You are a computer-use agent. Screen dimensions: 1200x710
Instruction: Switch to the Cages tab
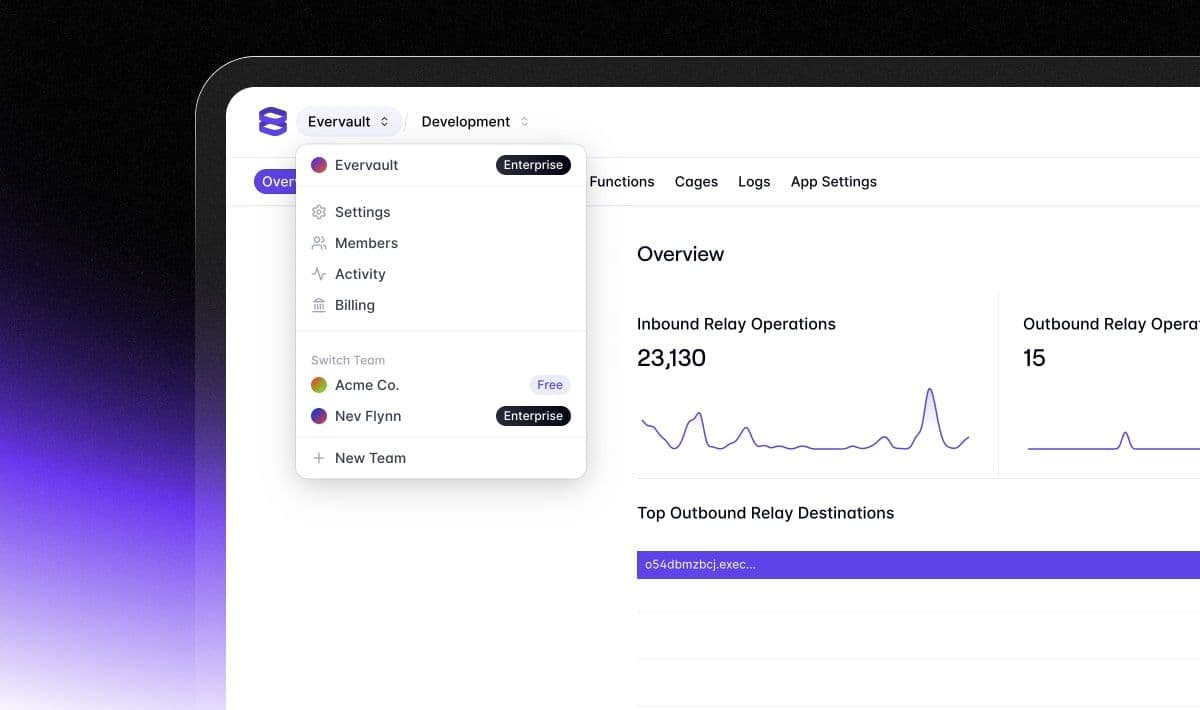[696, 182]
